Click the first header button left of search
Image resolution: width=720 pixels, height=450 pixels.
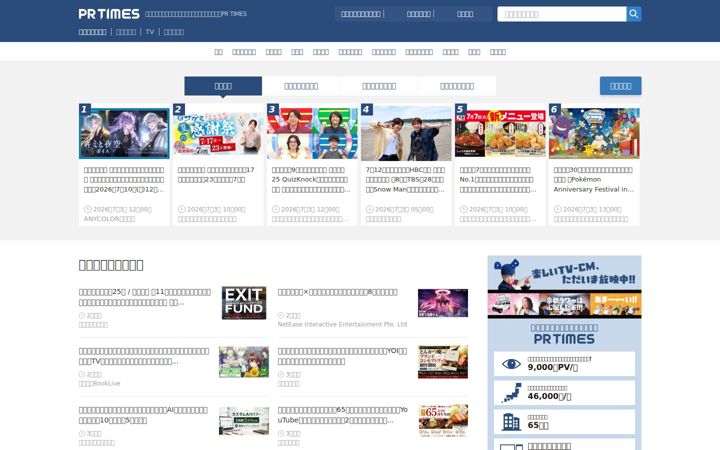tap(360, 14)
